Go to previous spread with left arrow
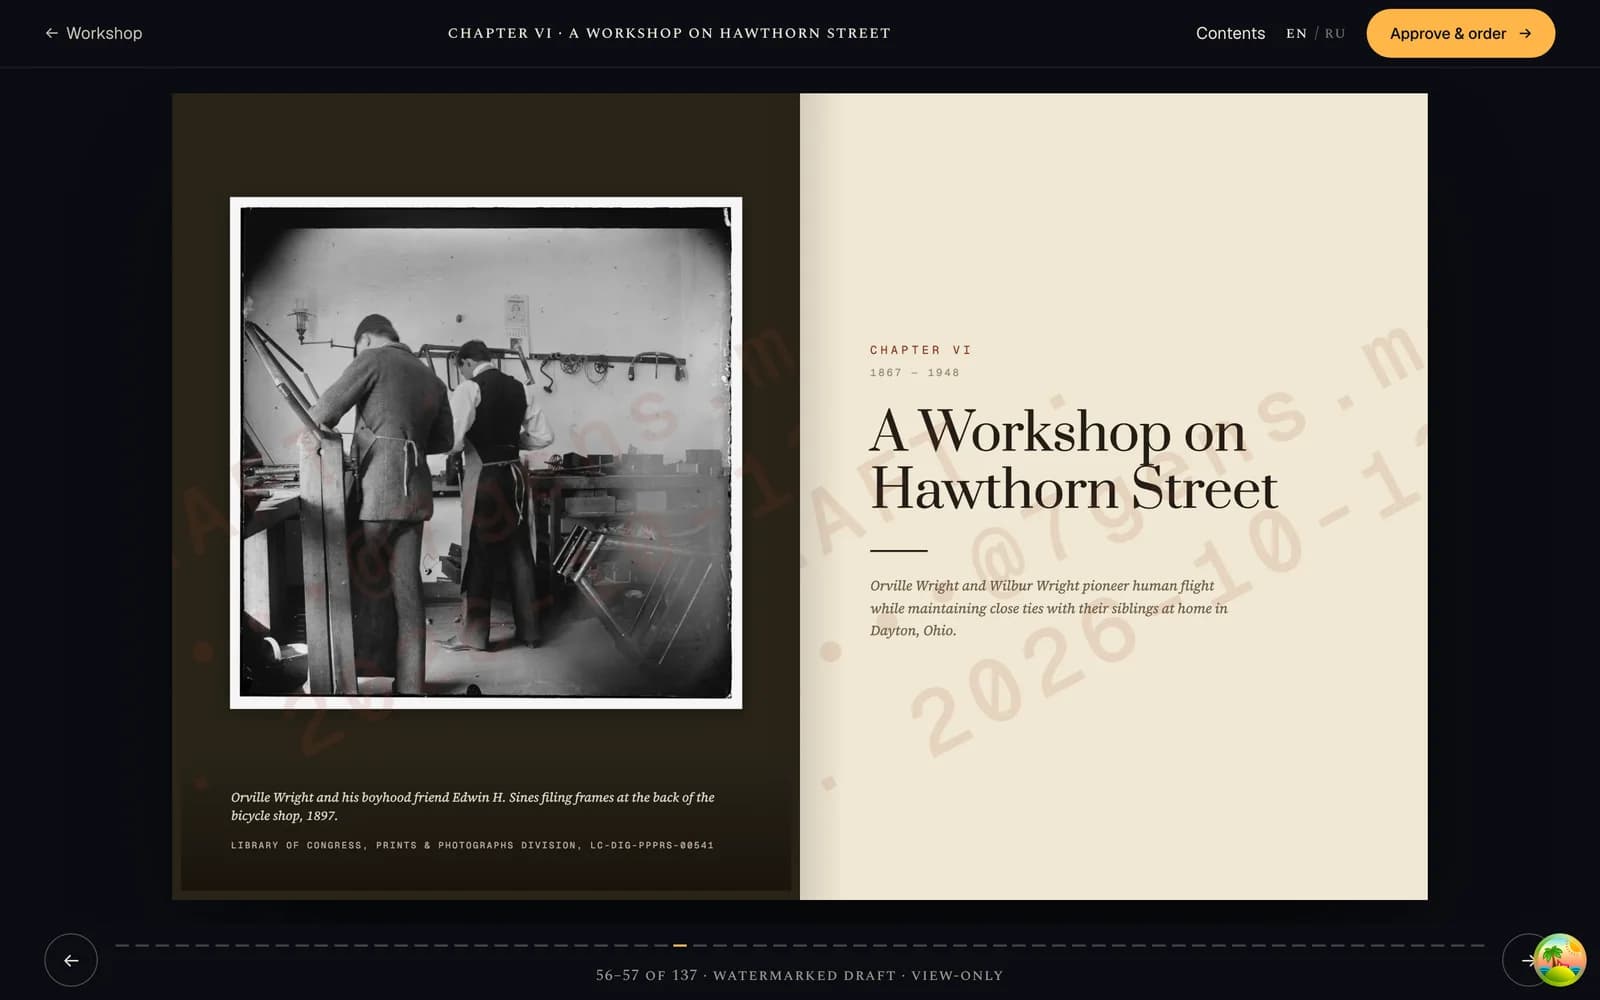This screenshot has height=1000, width=1600. pyautogui.click(x=71, y=960)
